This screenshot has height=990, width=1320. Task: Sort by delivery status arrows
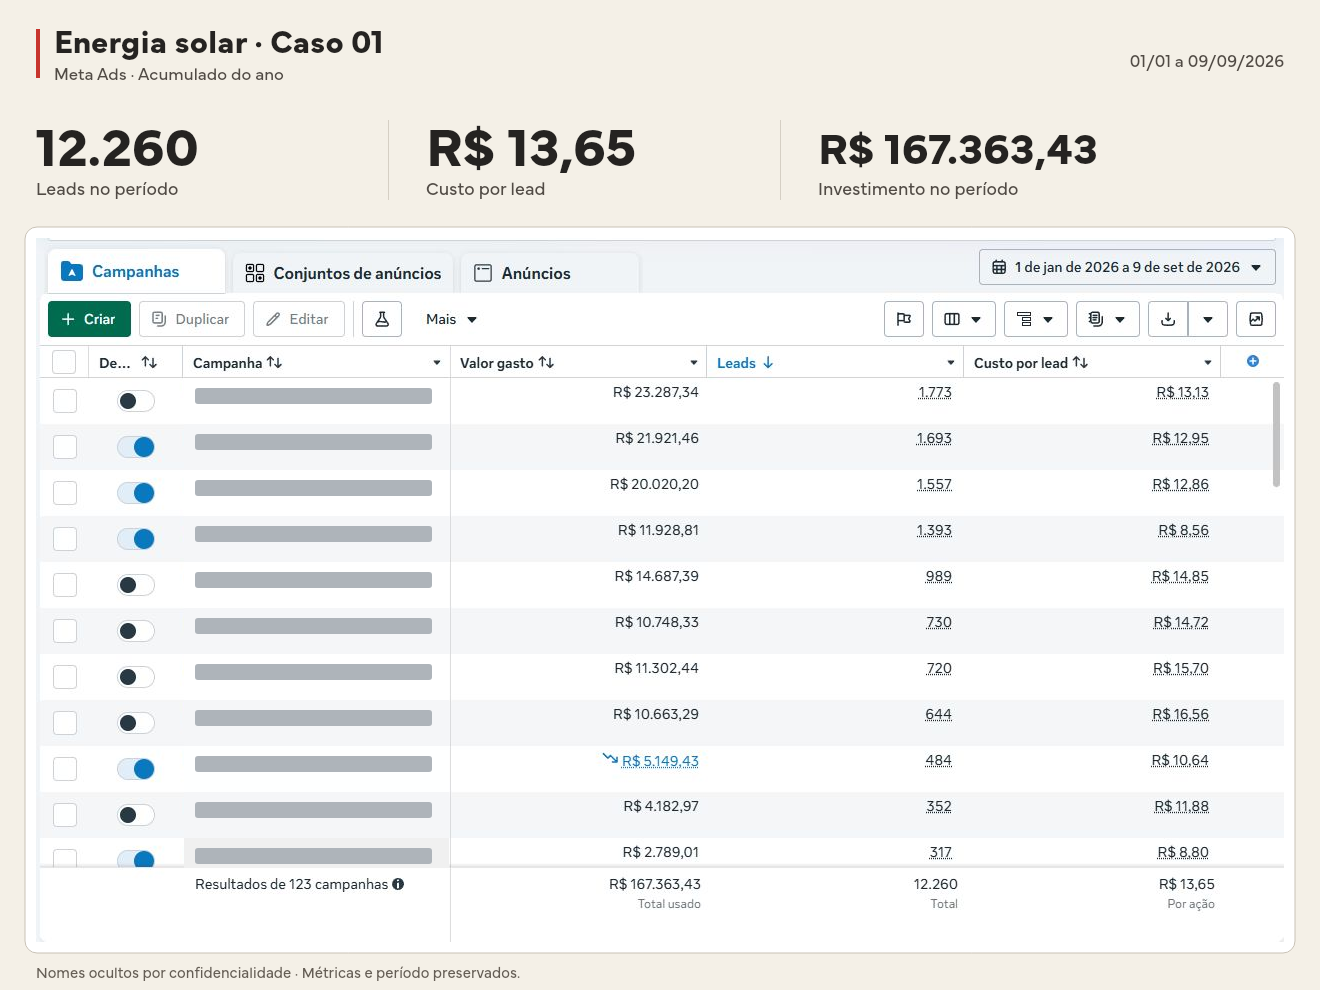pyautogui.click(x=149, y=362)
